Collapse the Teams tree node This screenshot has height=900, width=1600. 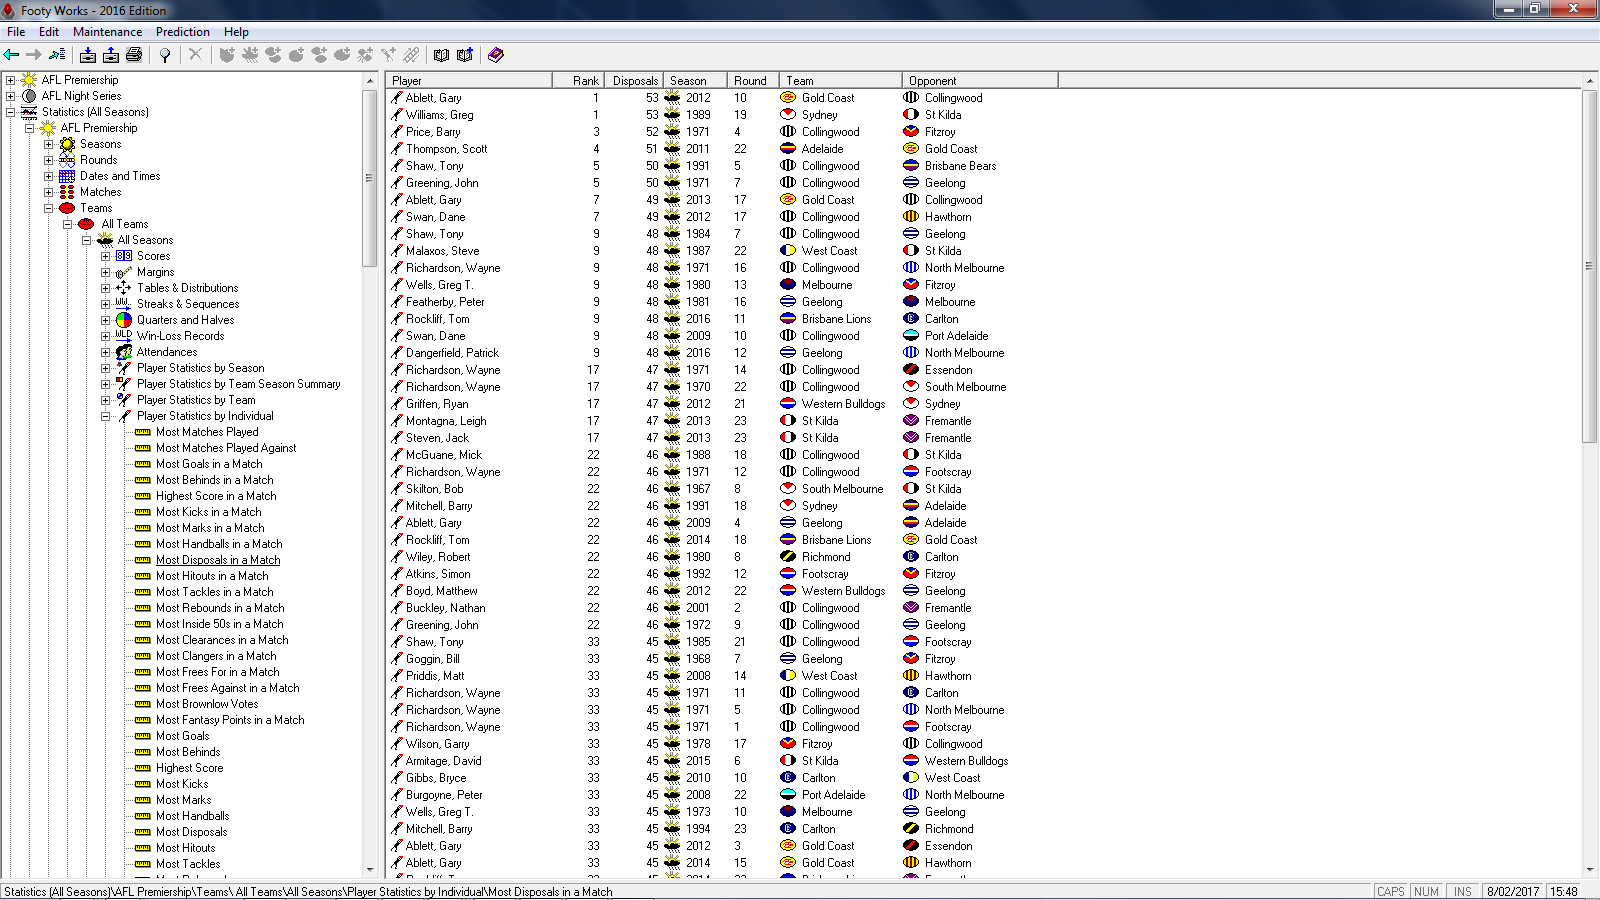[48, 208]
